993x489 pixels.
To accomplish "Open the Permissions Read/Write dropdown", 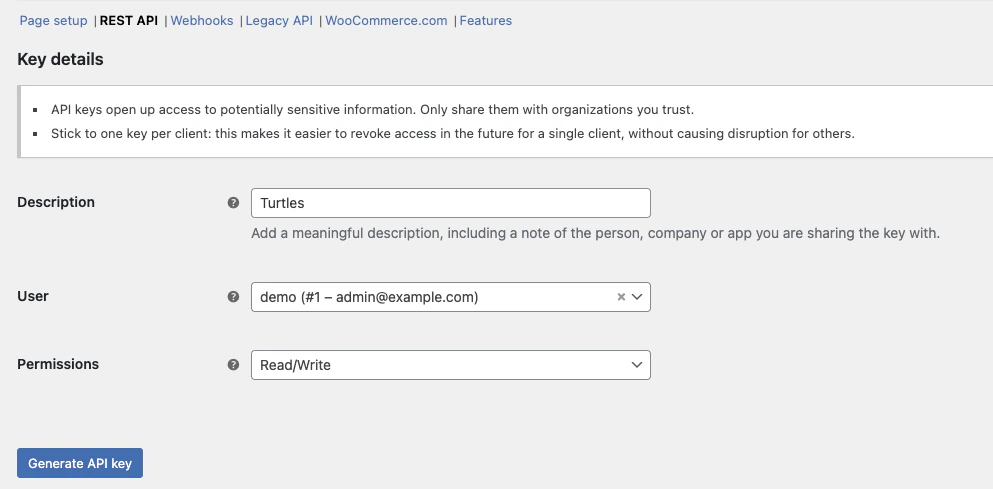I will tap(451, 365).
